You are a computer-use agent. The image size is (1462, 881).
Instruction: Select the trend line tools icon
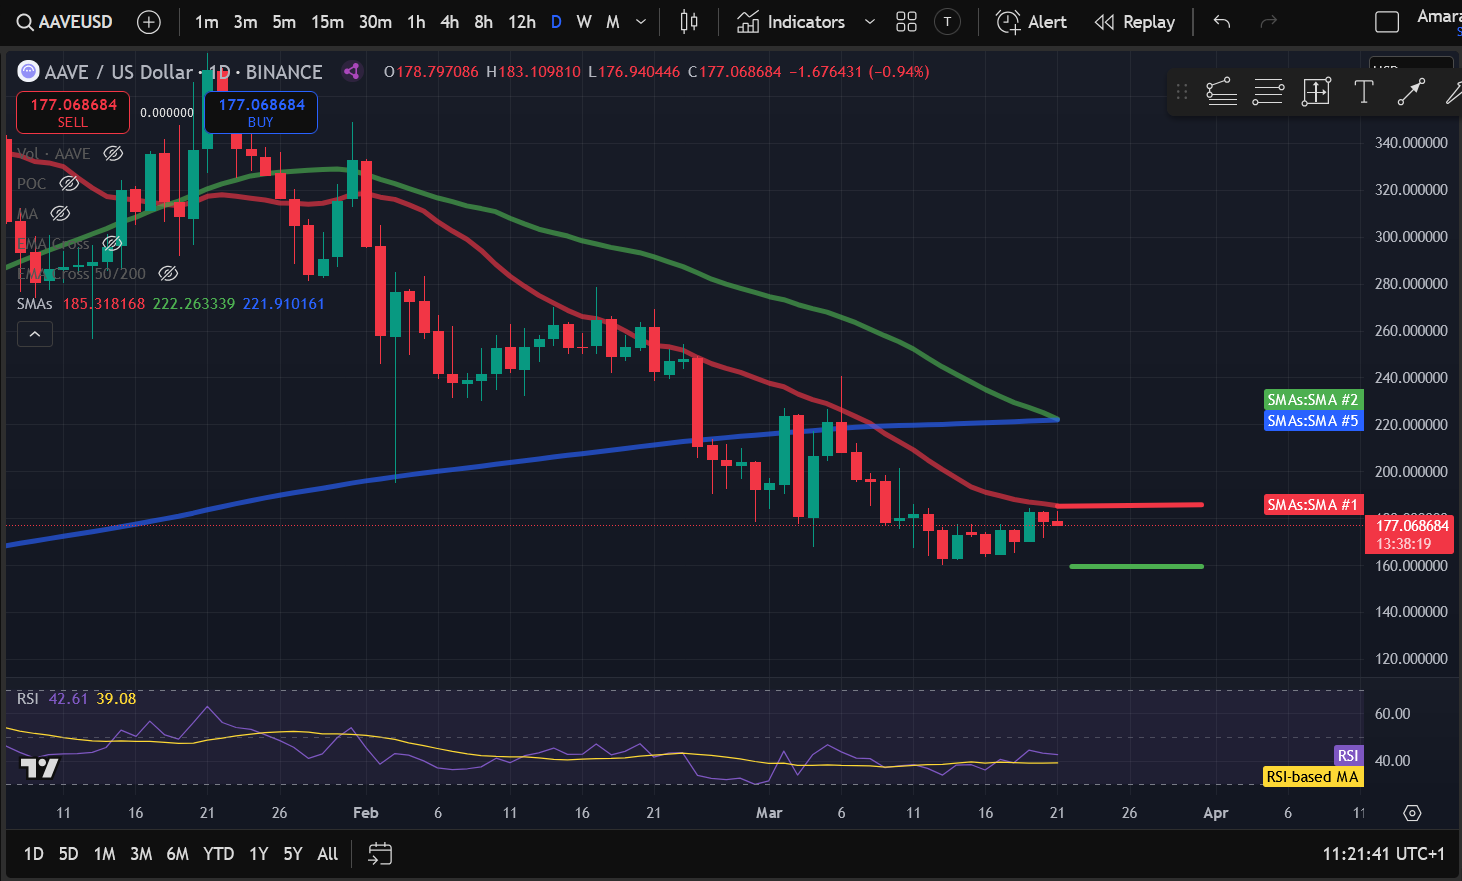(x=1221, y=92)
